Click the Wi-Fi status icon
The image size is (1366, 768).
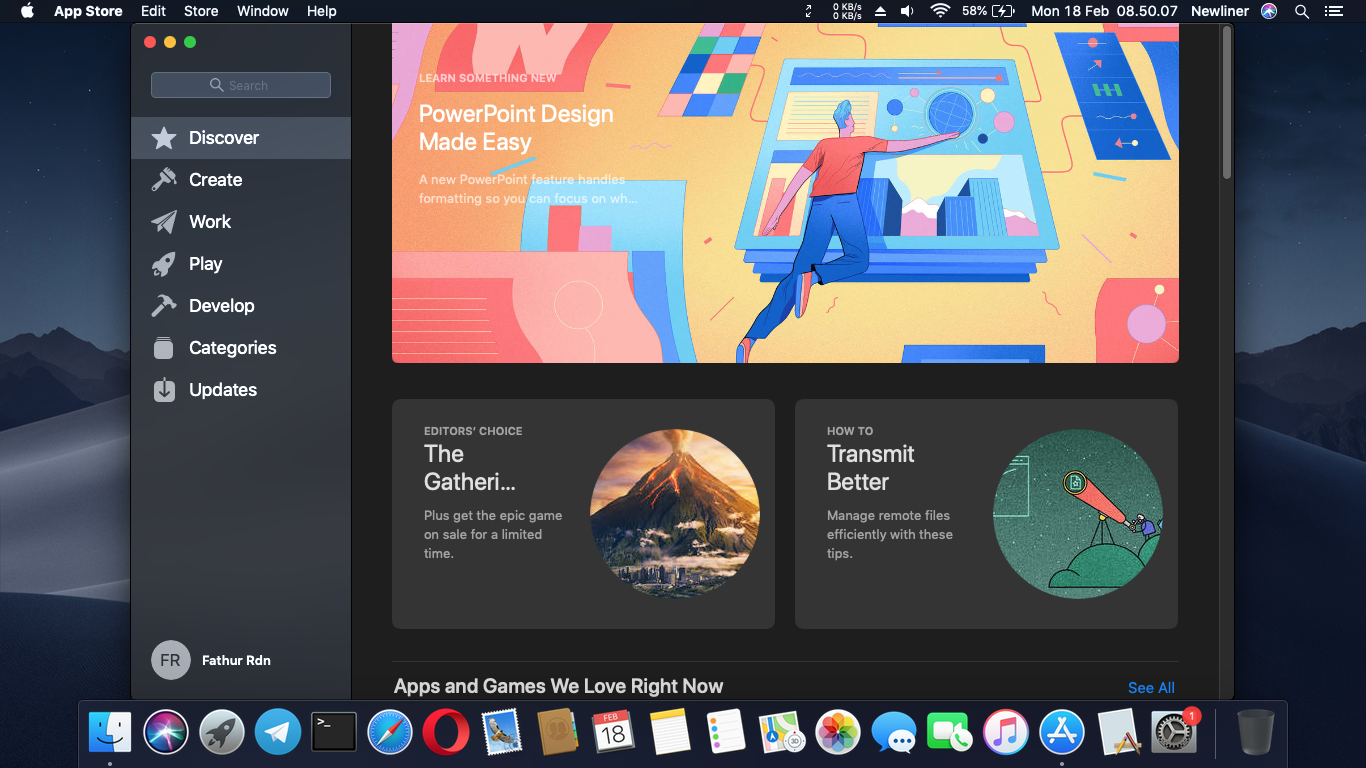click(x=940, y=11)
